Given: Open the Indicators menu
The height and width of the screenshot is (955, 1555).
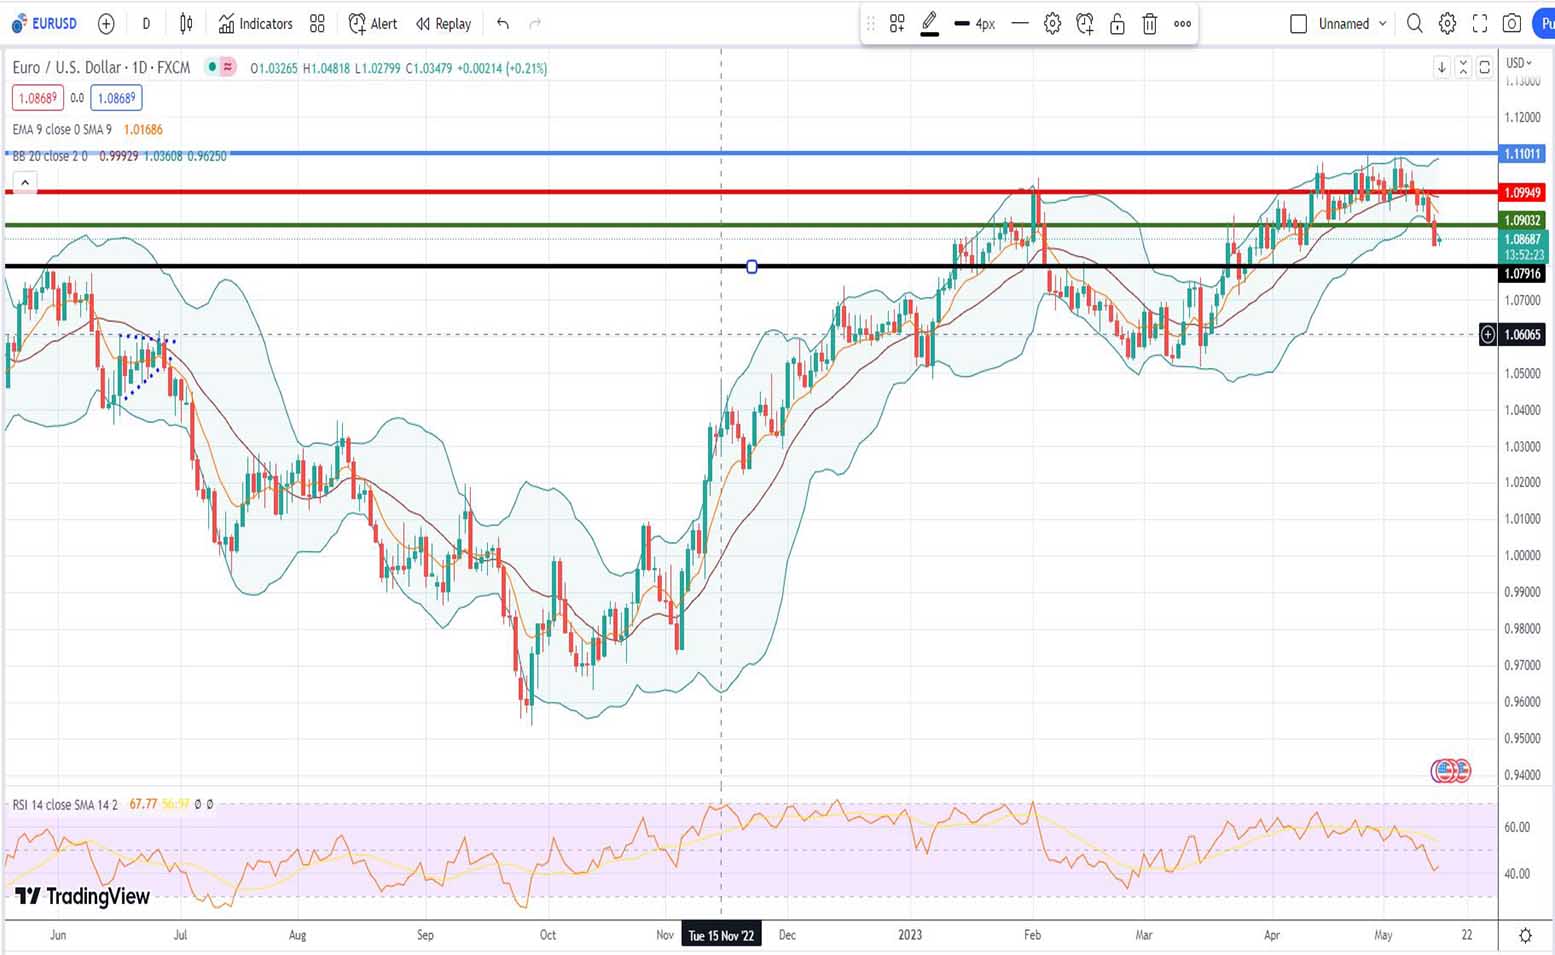Looking at the screenshot, I should (x=256, y=23).
